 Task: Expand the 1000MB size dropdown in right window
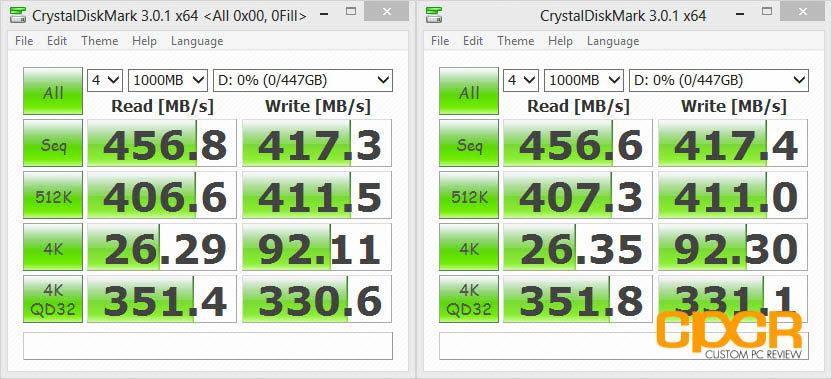584,81
